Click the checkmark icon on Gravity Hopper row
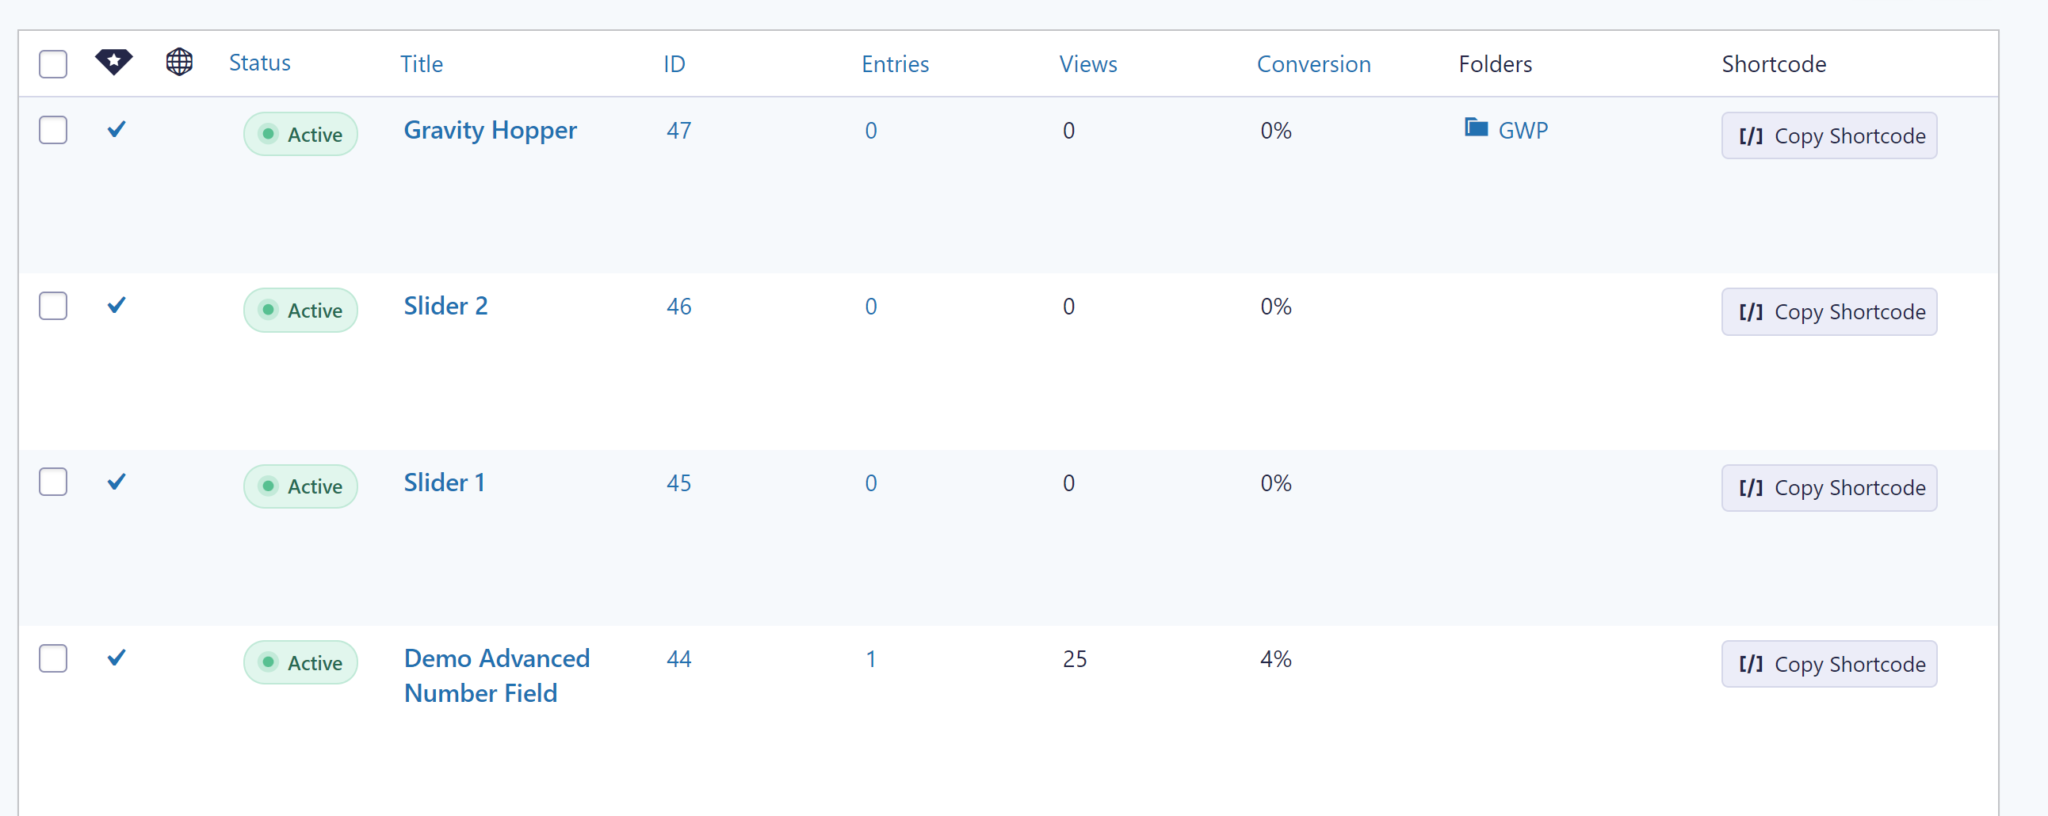Image resolution: width=2048 pixels, height=816 pixels. (x=116, y=129)
